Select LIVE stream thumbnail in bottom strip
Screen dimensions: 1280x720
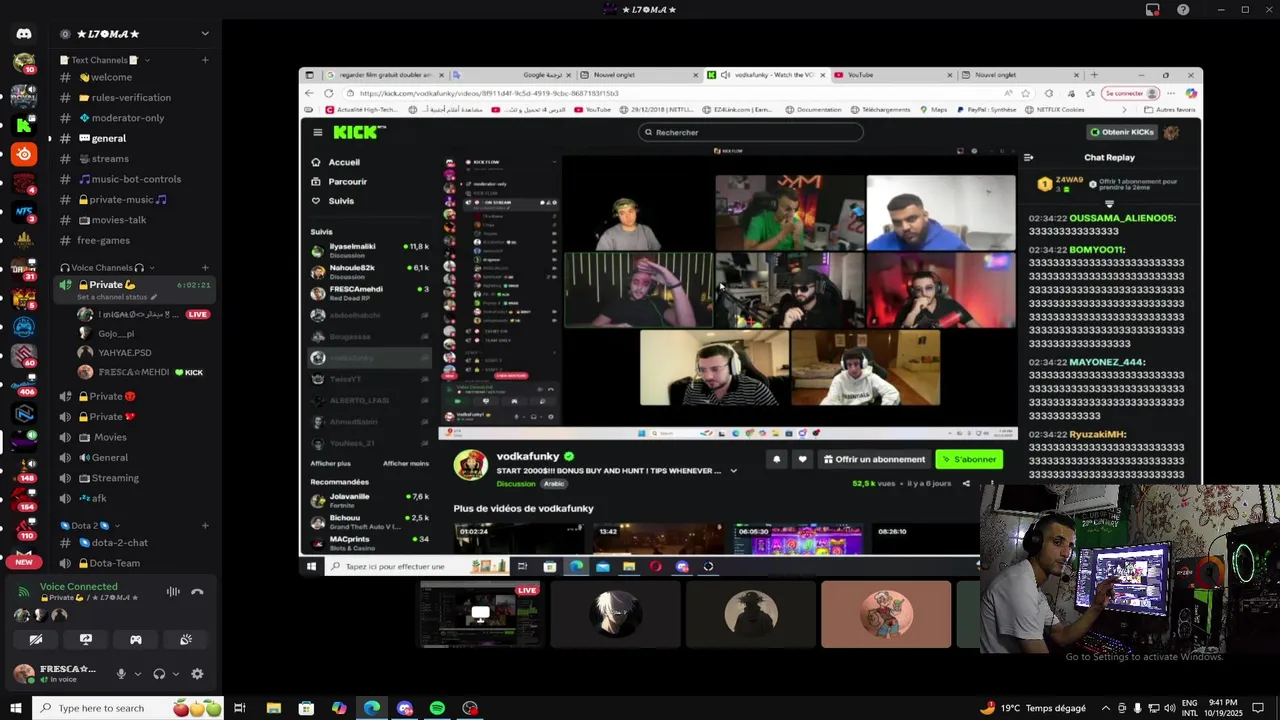pos(480,614)
